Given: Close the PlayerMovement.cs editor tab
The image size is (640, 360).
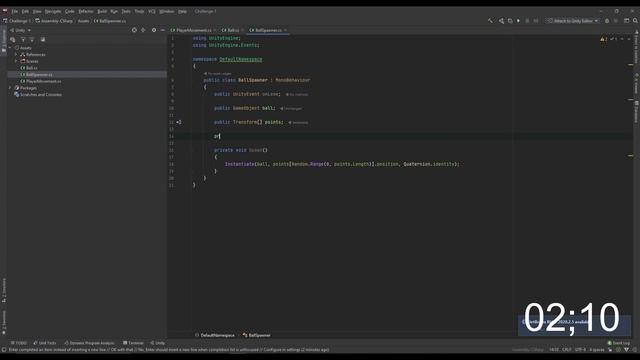Looking at the screenshot, I should click(215, 30).
